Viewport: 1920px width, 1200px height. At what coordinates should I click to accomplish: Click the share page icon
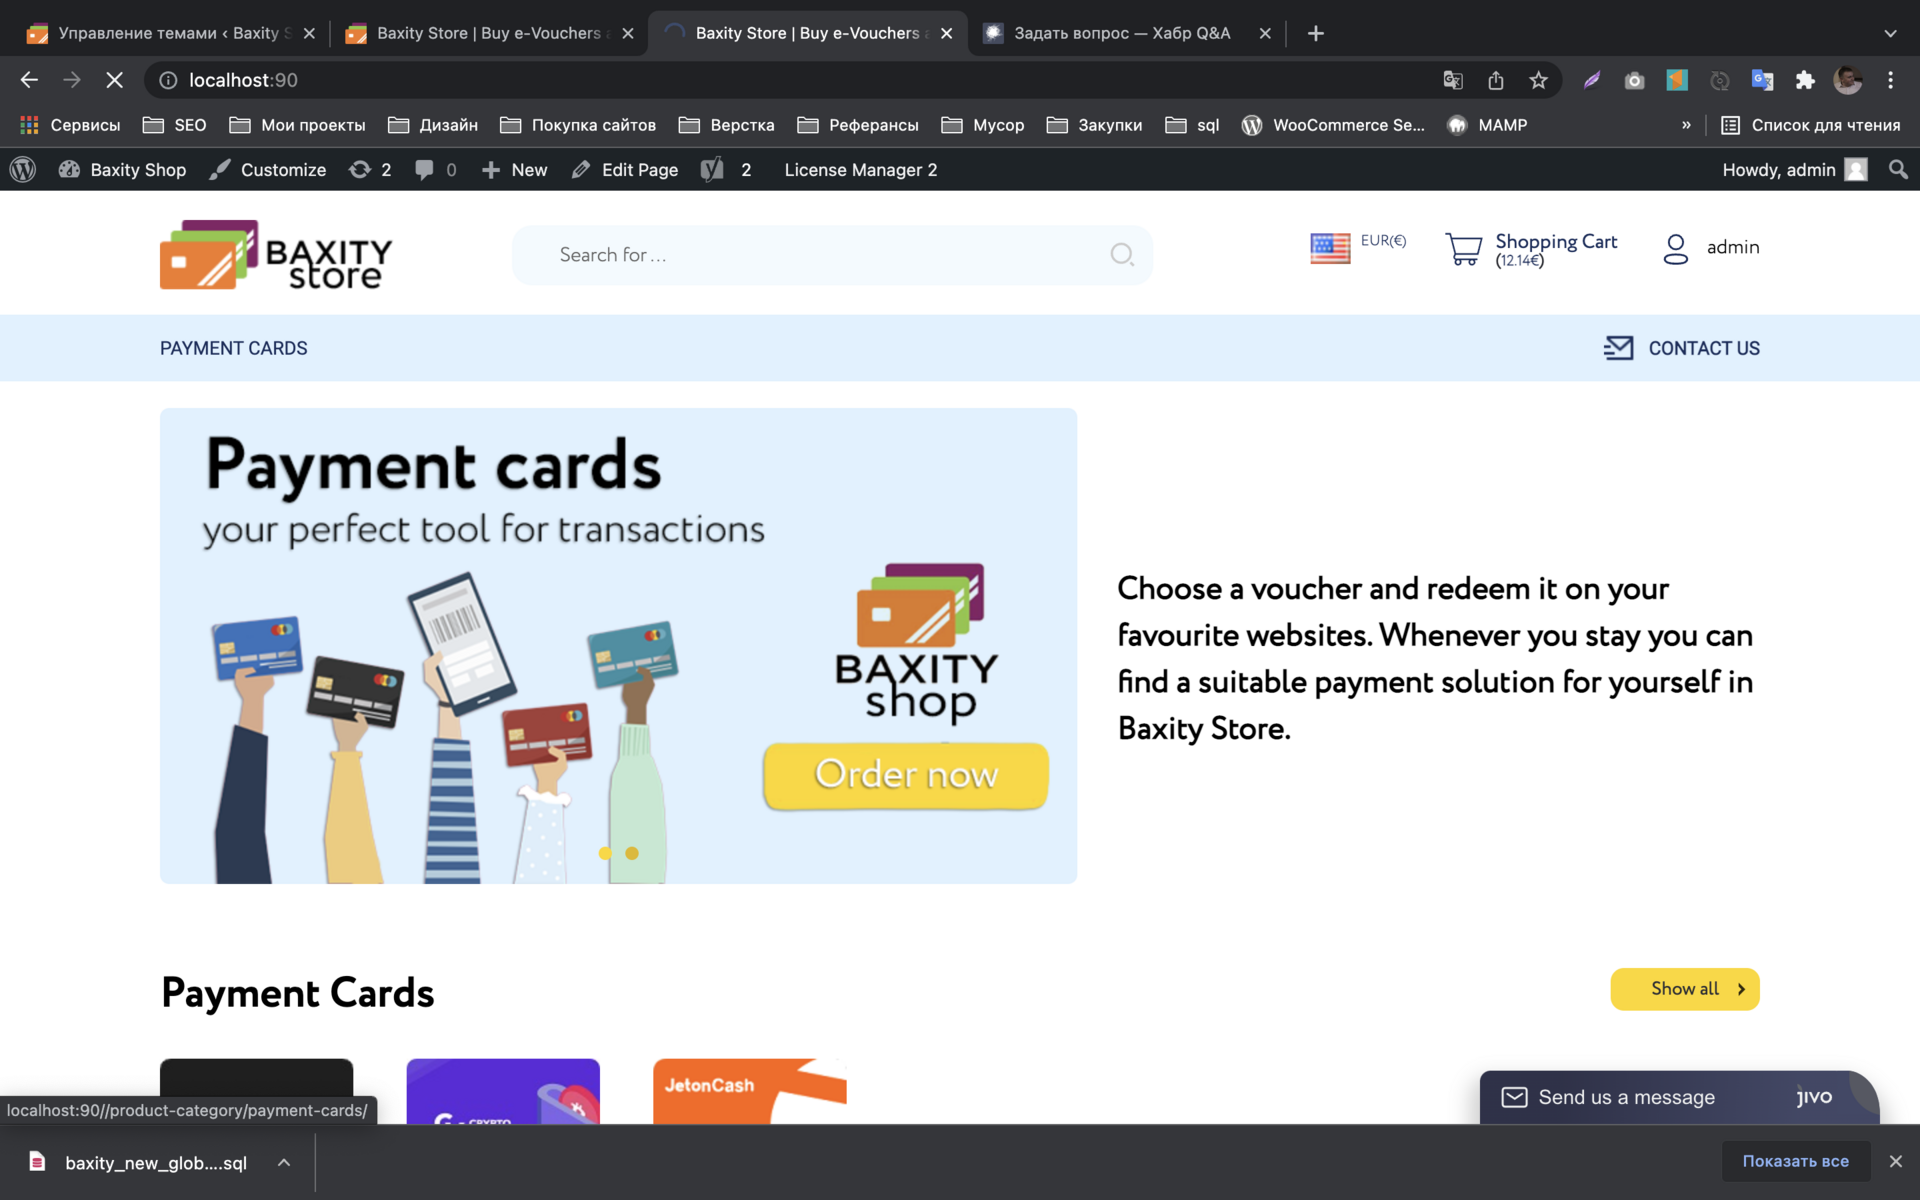point(1496,80)
